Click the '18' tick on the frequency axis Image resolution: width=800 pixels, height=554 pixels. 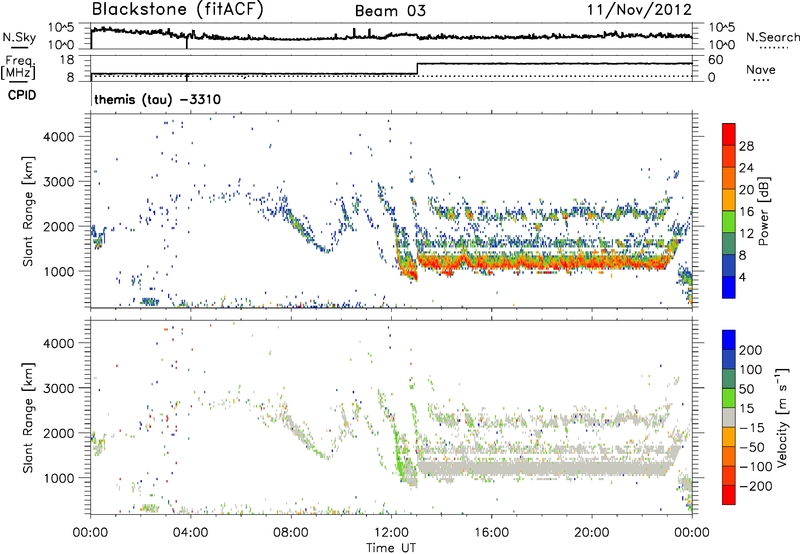[x=67, y=60]
